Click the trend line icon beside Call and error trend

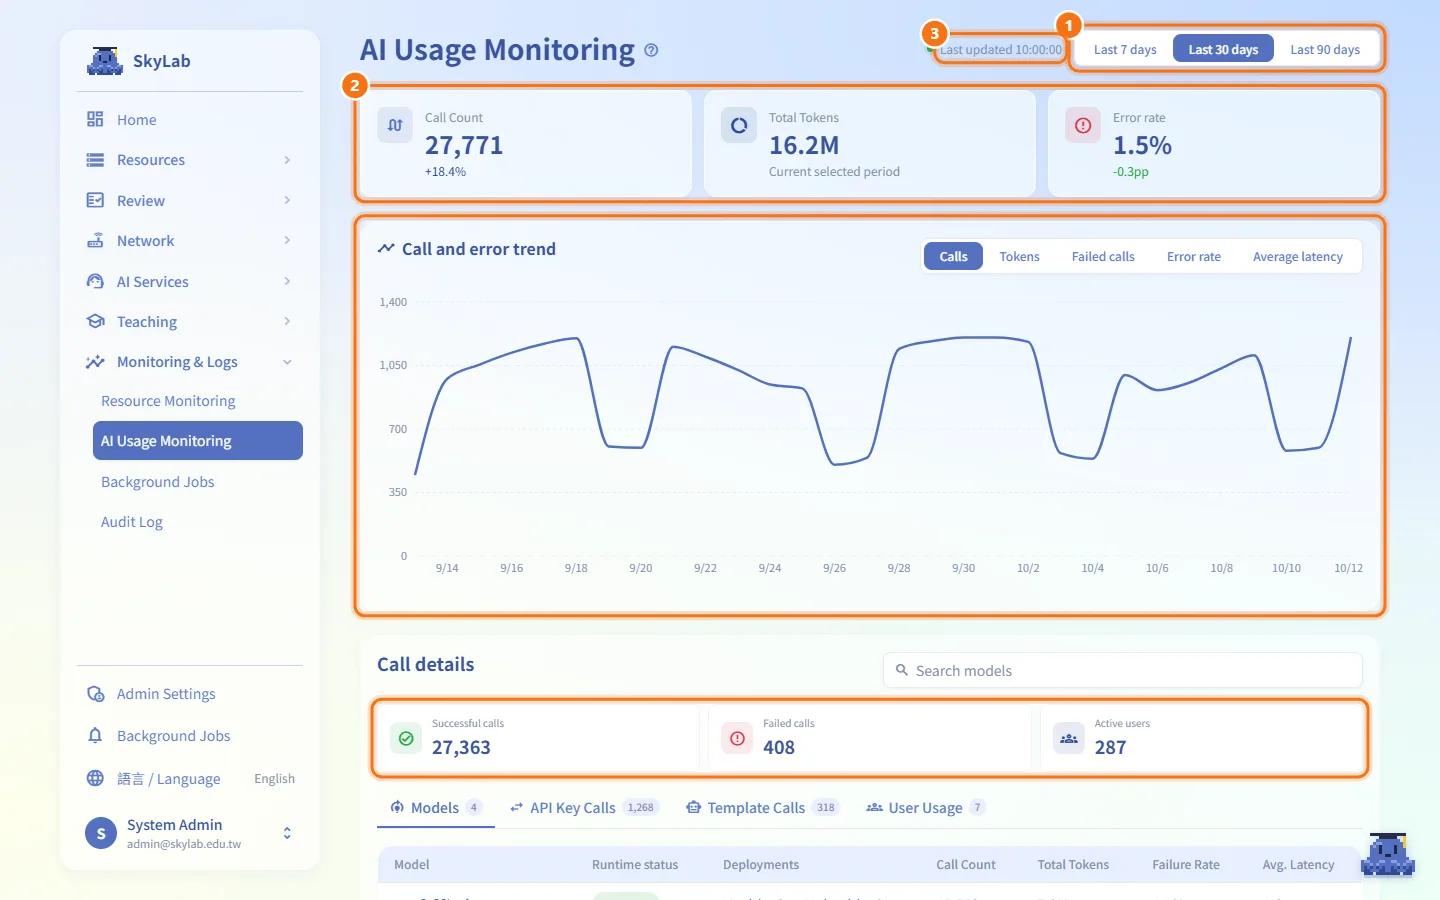(386, 249)
